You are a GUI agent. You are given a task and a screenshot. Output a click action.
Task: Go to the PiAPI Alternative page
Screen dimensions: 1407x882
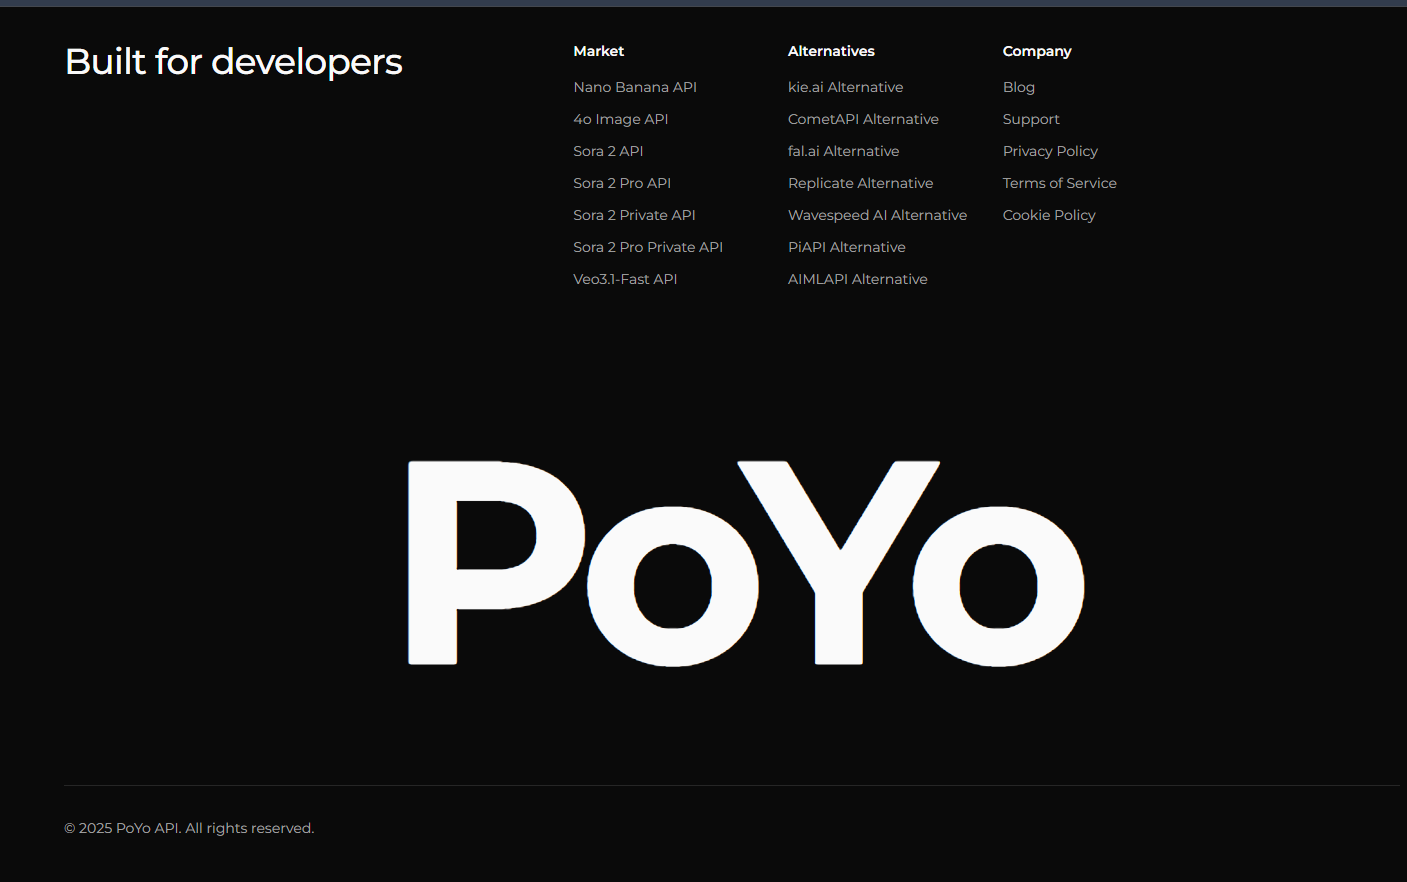click(x=846, y=247)
